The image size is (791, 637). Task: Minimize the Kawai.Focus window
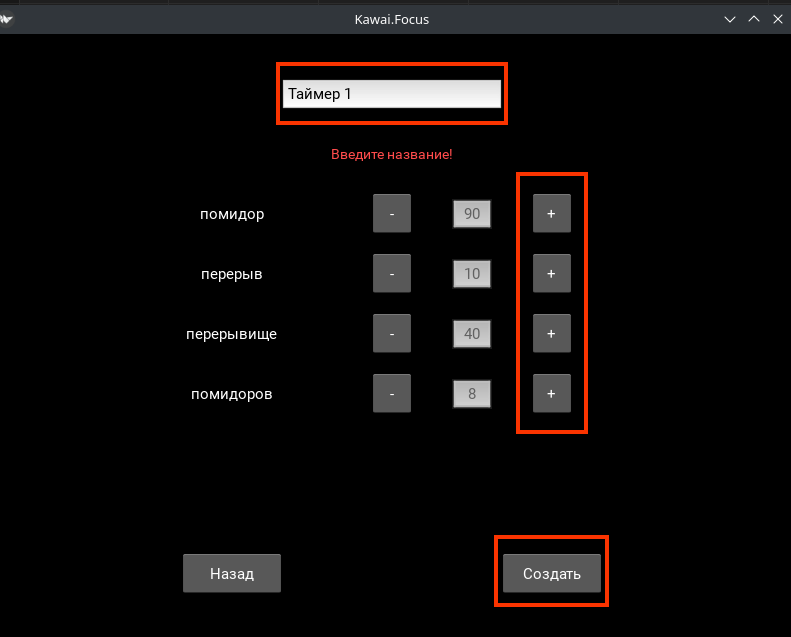tap(731, 19)
